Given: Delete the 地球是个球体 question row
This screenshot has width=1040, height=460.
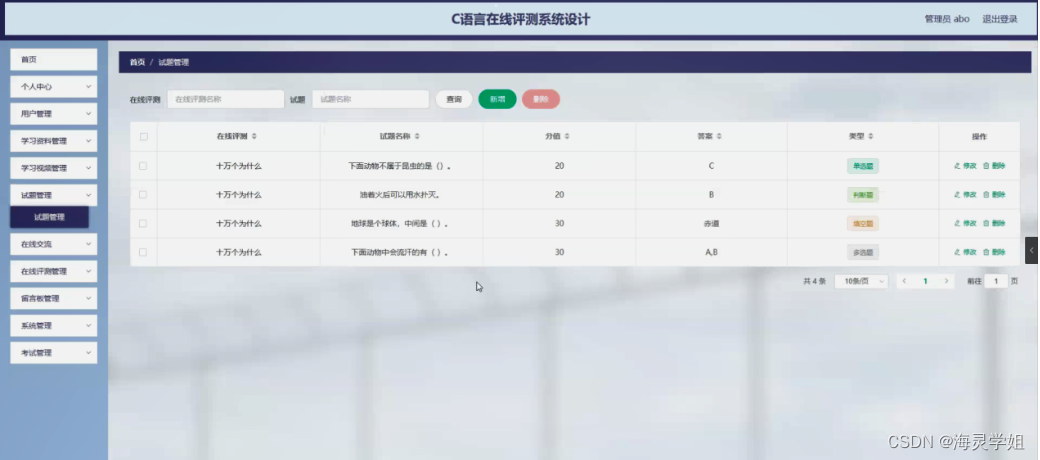Looking at the screenshot, I should (994, 223).
